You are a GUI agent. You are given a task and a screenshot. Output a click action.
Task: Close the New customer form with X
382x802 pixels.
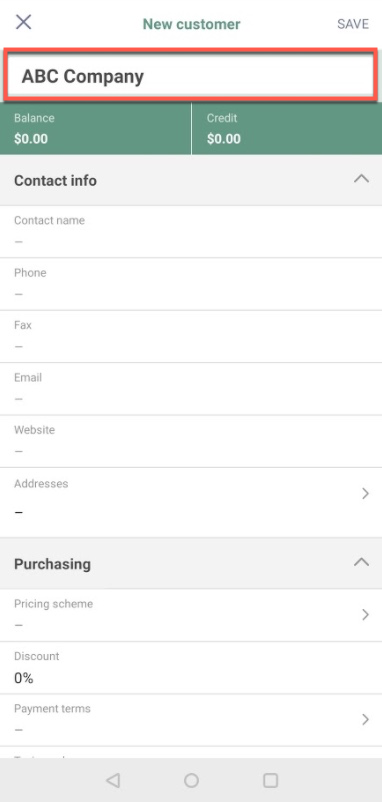(x=24, y=23)
